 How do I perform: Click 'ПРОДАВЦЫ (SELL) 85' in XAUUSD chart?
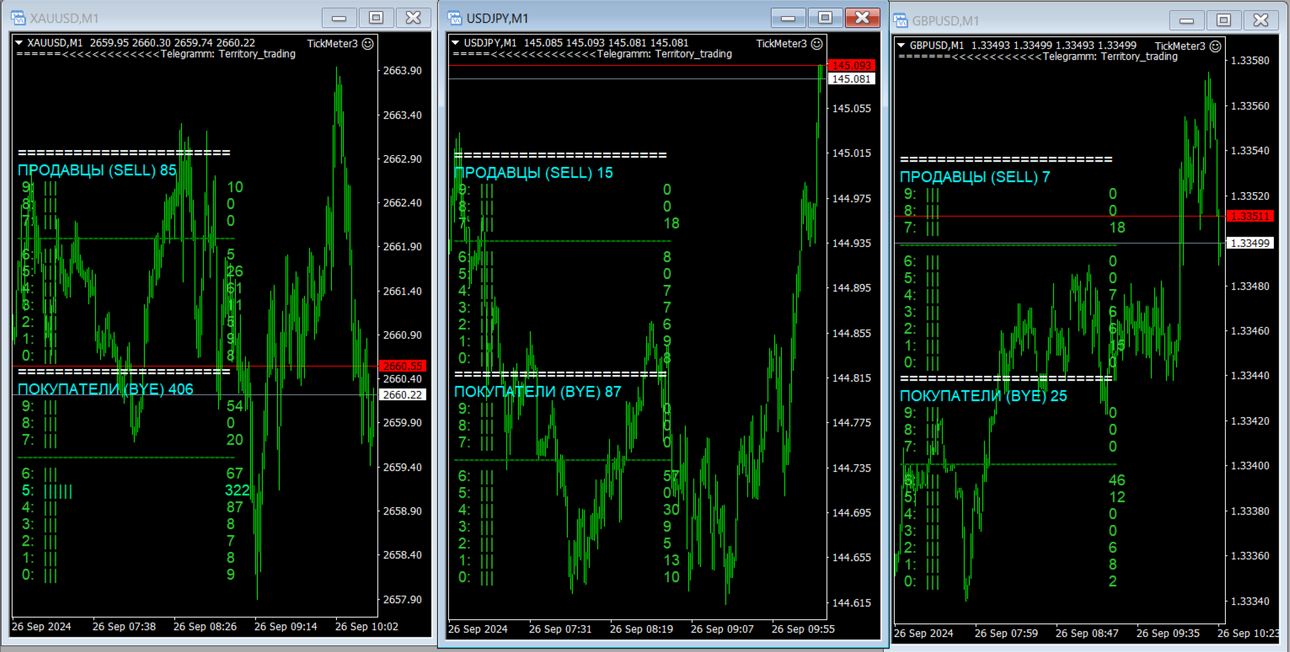97,170
